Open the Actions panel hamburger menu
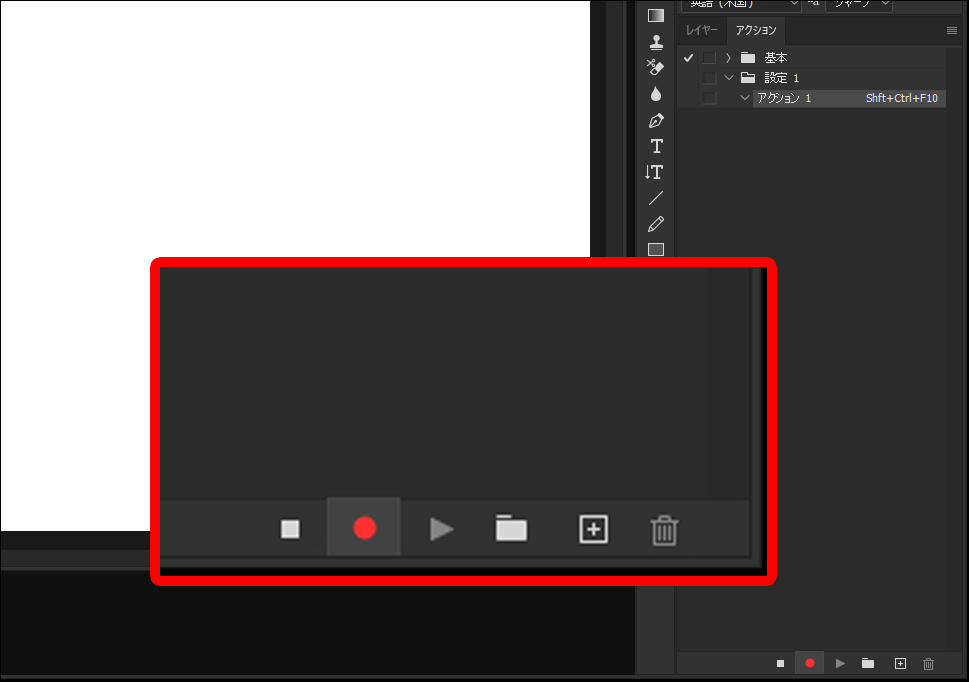Image resolution: width=969 pixels, height=682 pixels. pos(951,30)
